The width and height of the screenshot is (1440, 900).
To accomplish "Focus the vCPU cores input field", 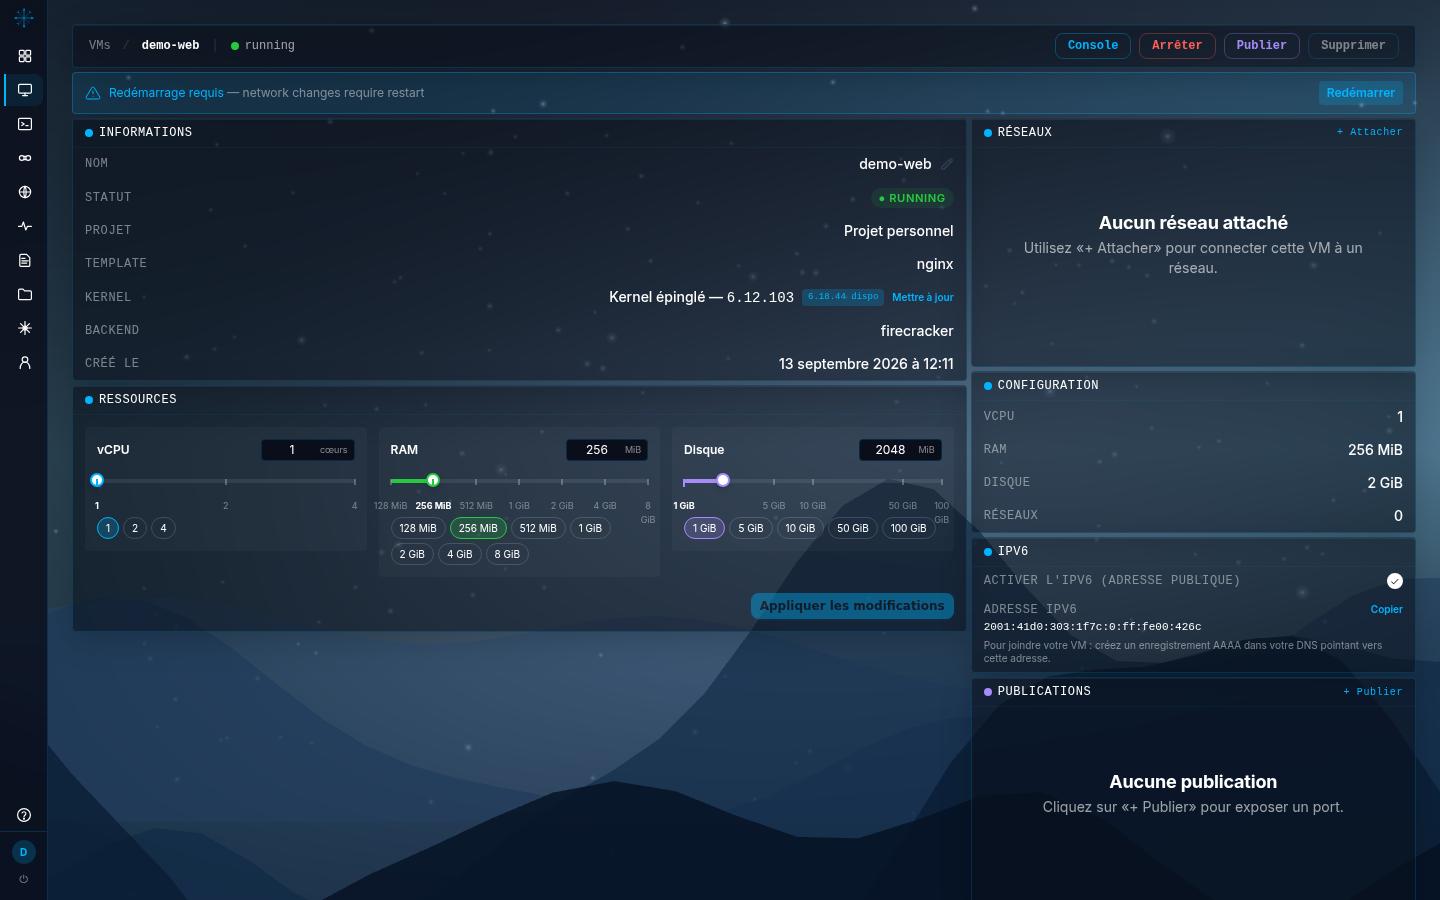I will click(x=308, y=450).
